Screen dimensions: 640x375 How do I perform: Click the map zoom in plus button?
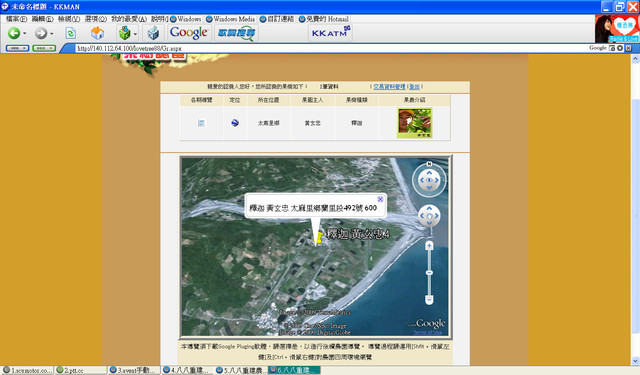coord(429,246)
